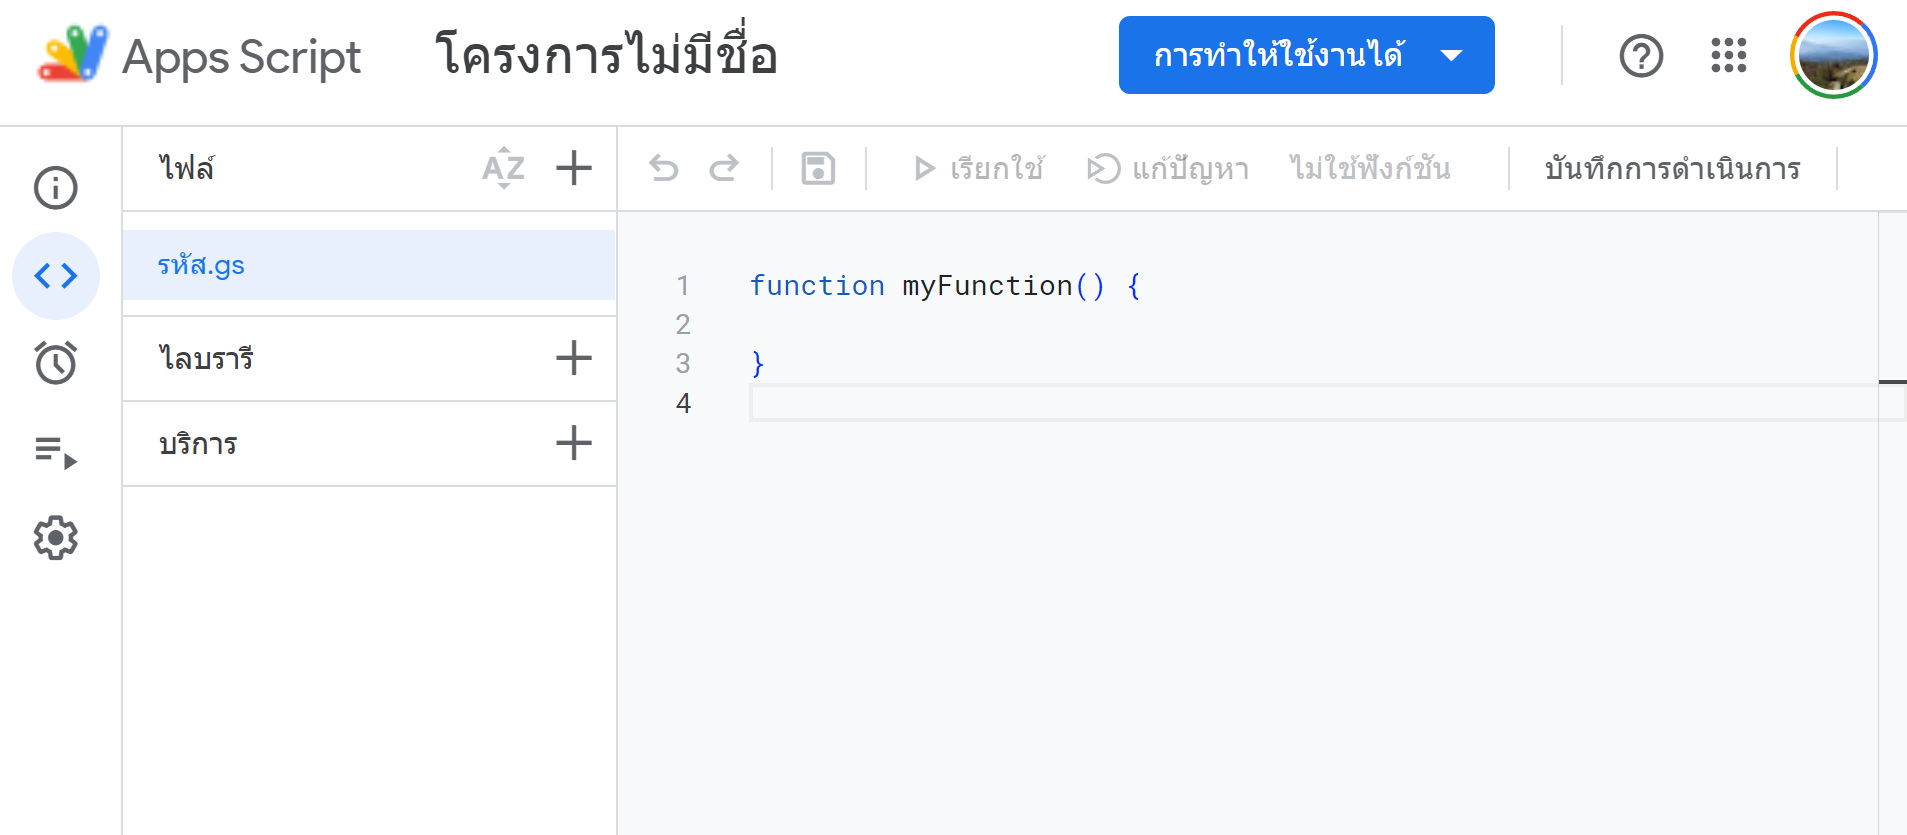The image size is (1907, 835).
Task: Open the deploy dropdown arrow
Action: (x=1453, y=56)
